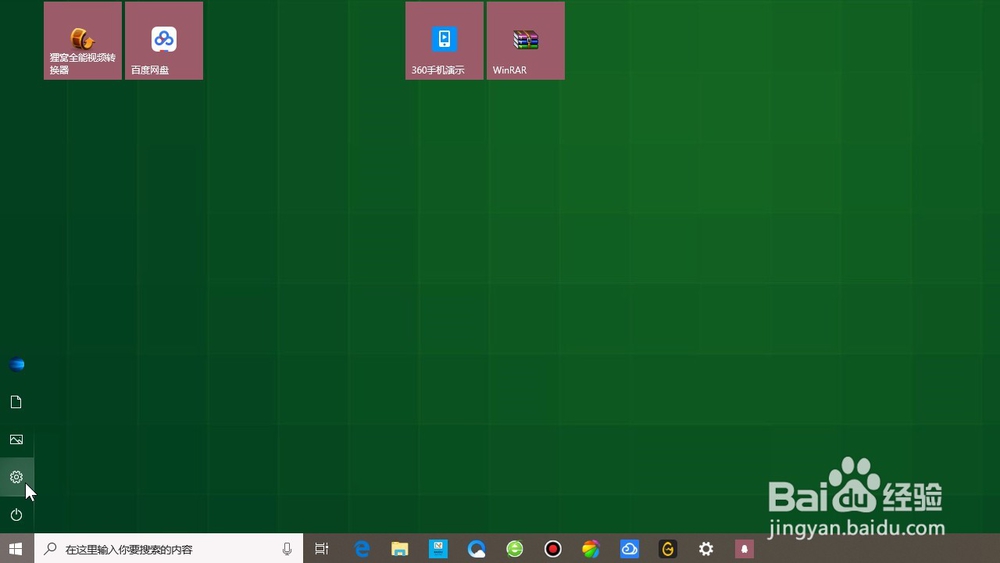The height and width of the screenshot is (563, 1000).
Task: Launch Microsoft Edge from the taskbar
Action: (x=362, y=548)
